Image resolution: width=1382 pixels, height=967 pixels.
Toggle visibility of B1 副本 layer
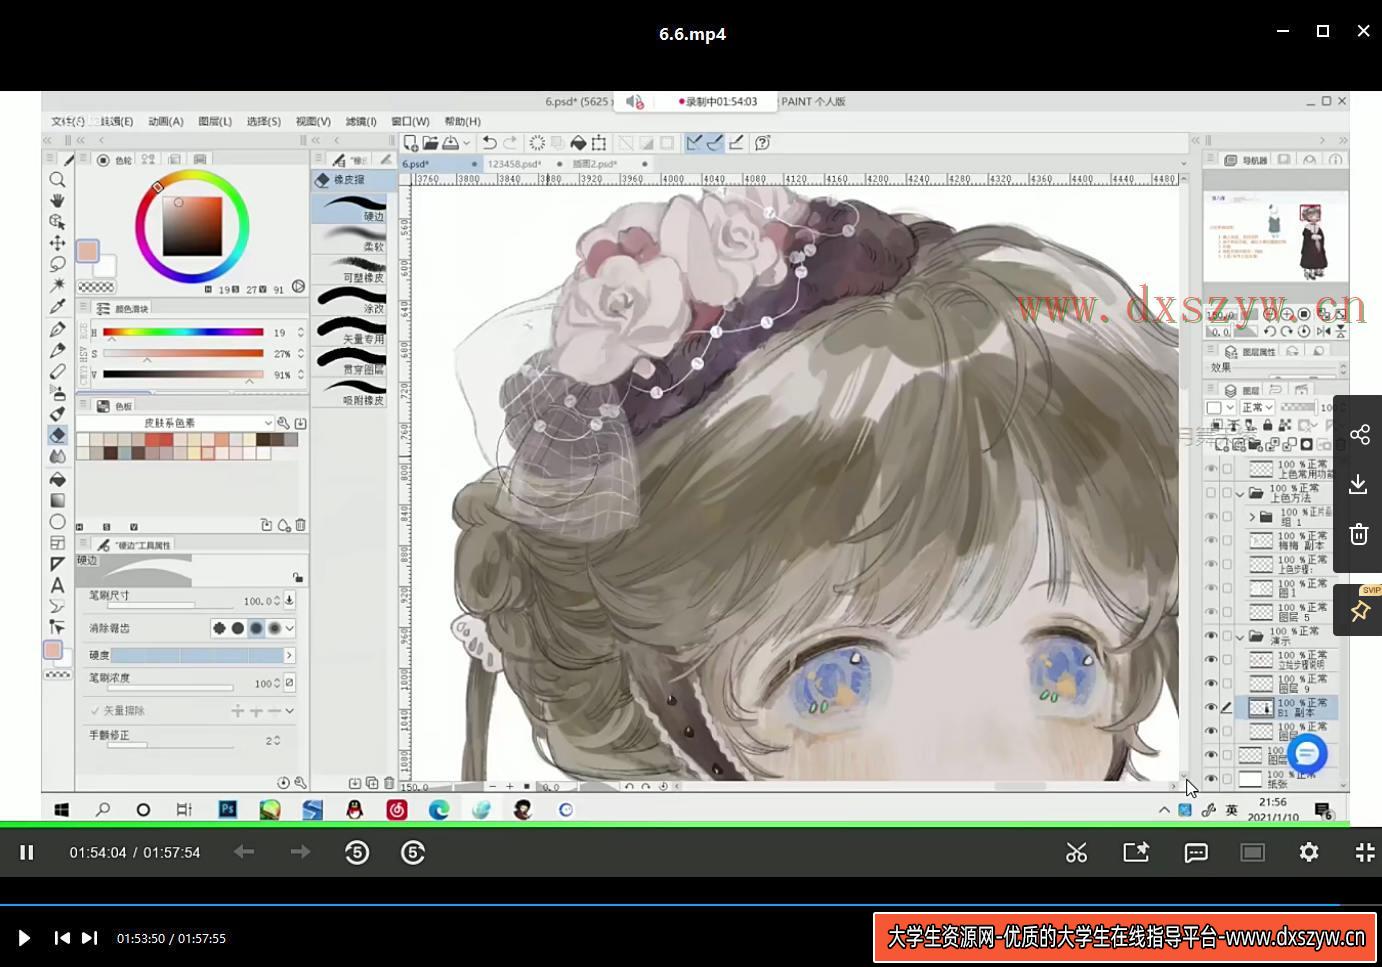point(1211,708)
